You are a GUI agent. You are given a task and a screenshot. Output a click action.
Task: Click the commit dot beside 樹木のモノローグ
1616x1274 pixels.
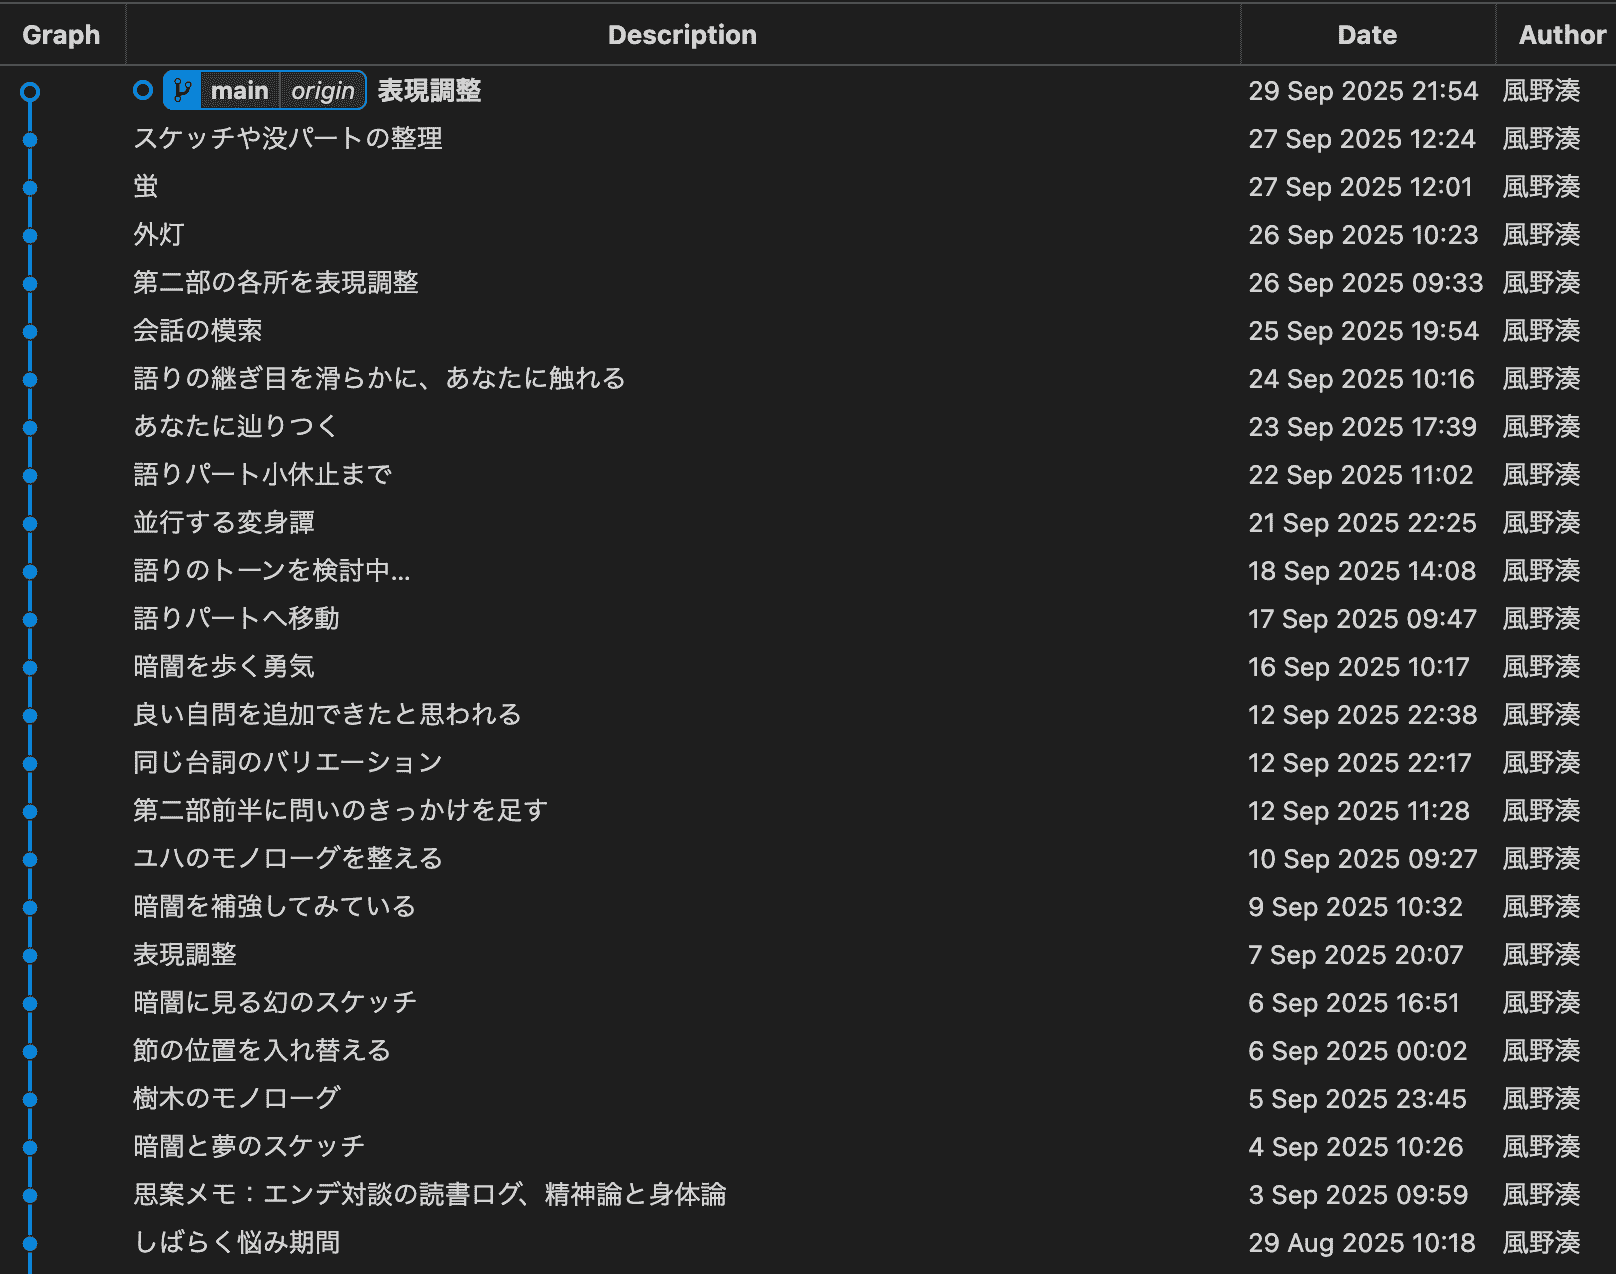tap(30, 1098)
